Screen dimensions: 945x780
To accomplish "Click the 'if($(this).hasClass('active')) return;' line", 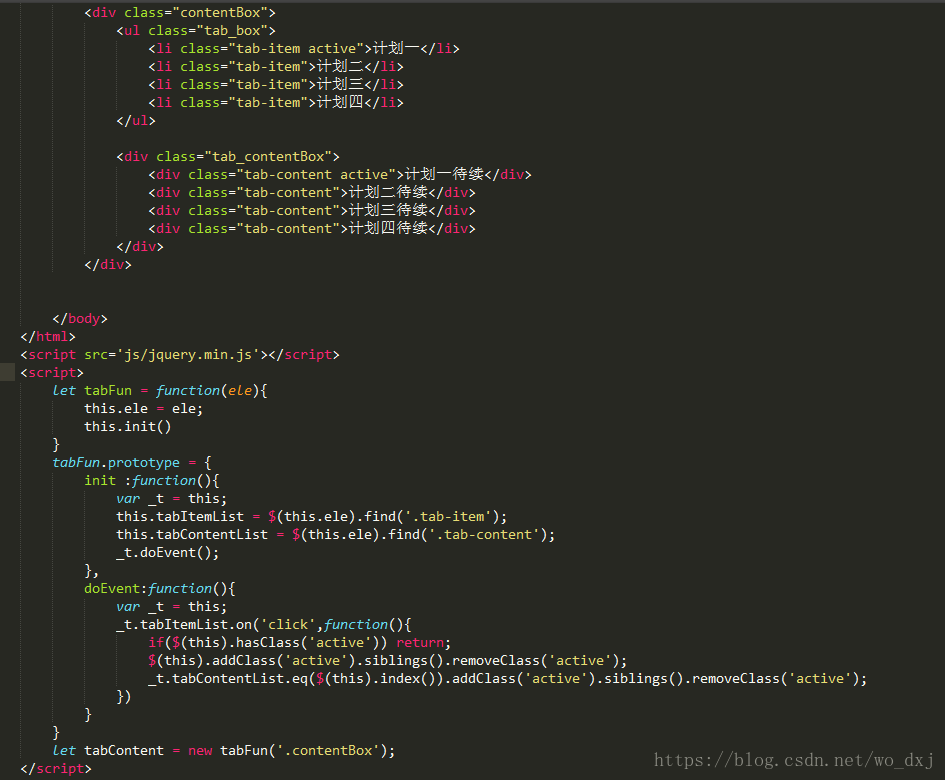I will [300, 643].
